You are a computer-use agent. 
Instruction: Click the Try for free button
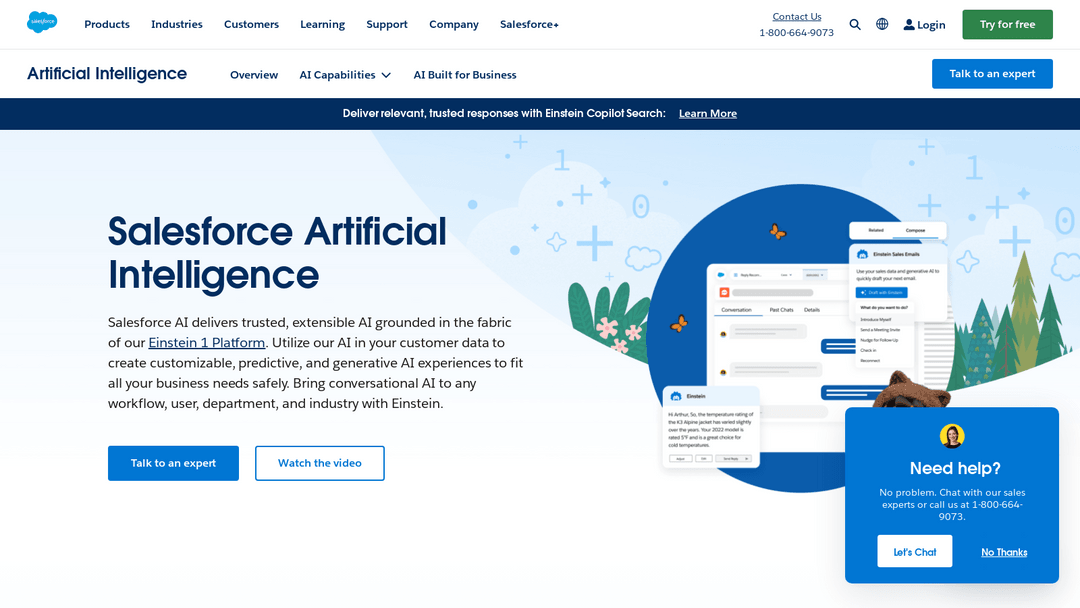1007,24
